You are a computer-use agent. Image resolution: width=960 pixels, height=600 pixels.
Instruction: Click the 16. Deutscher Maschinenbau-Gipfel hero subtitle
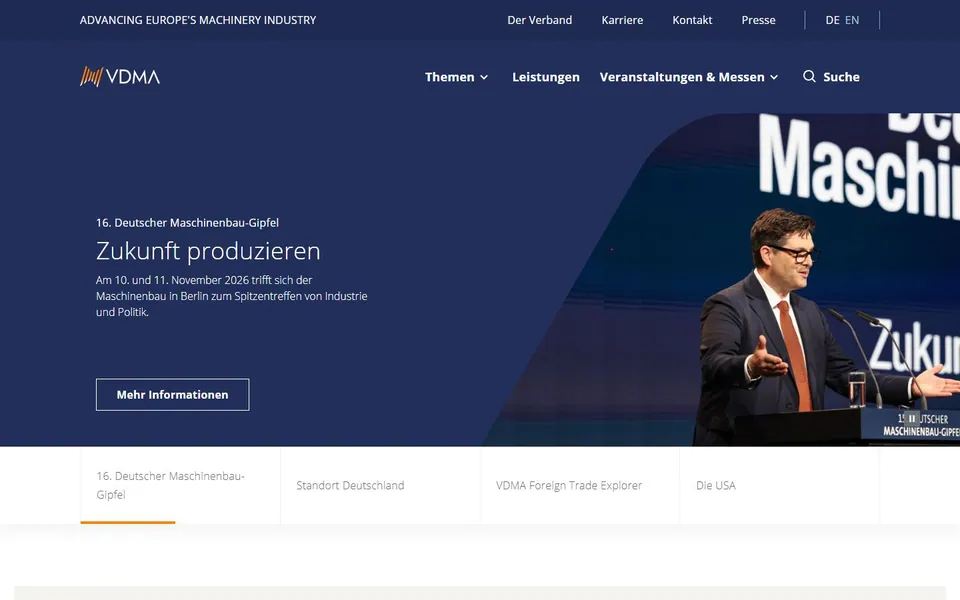coord(187,223)
